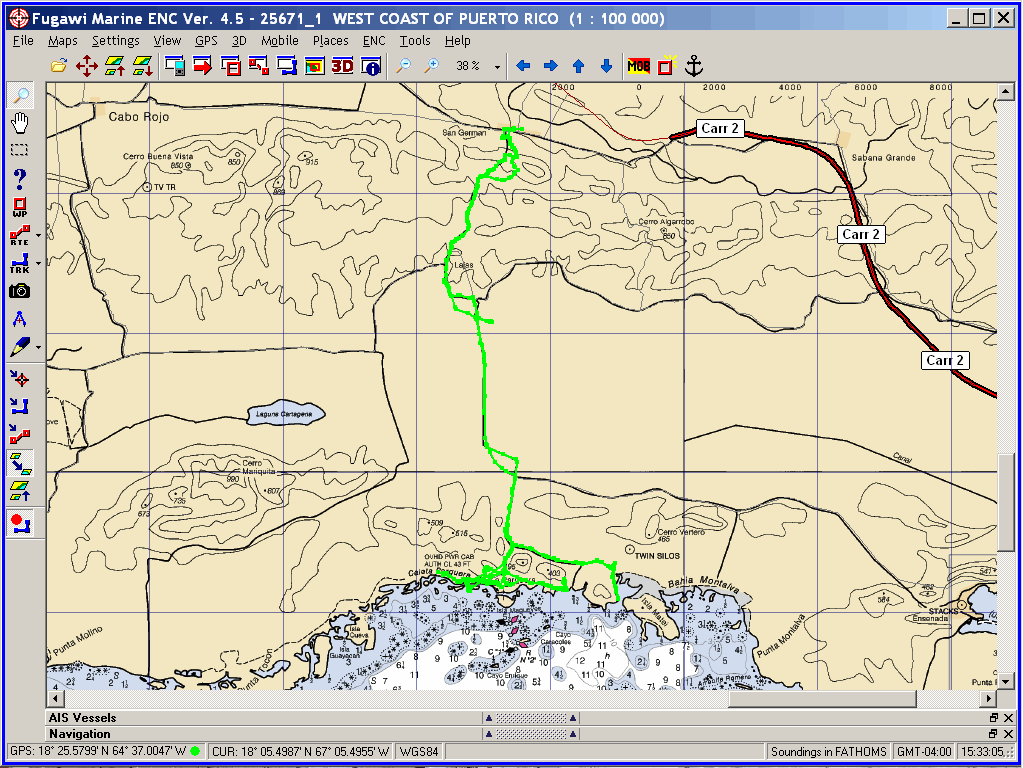
Task: Click the Navigation panel expand grip
Action: pos(530,733)
